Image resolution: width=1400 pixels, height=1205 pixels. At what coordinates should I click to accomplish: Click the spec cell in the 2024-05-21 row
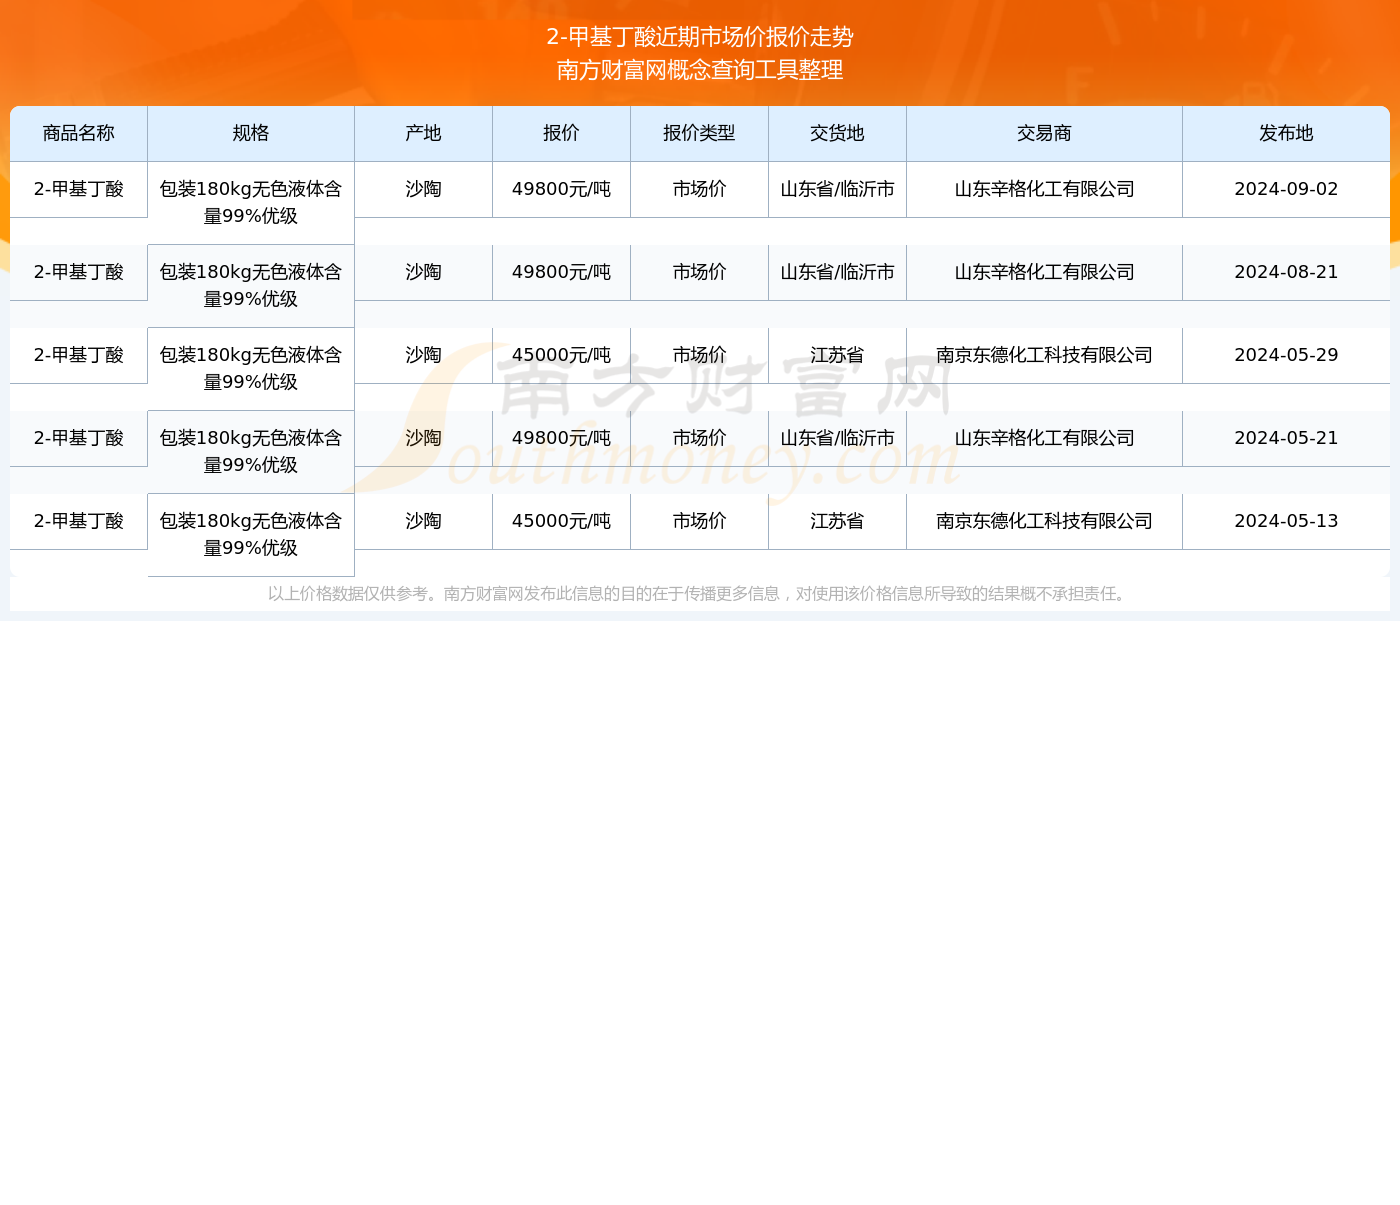[x=251, y=452]
